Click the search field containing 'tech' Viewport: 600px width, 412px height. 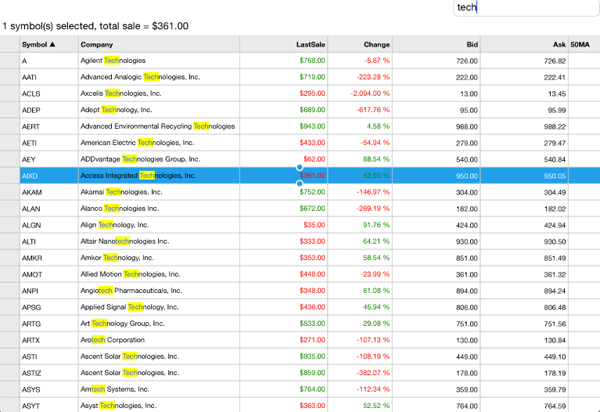[x=526, y=8]
